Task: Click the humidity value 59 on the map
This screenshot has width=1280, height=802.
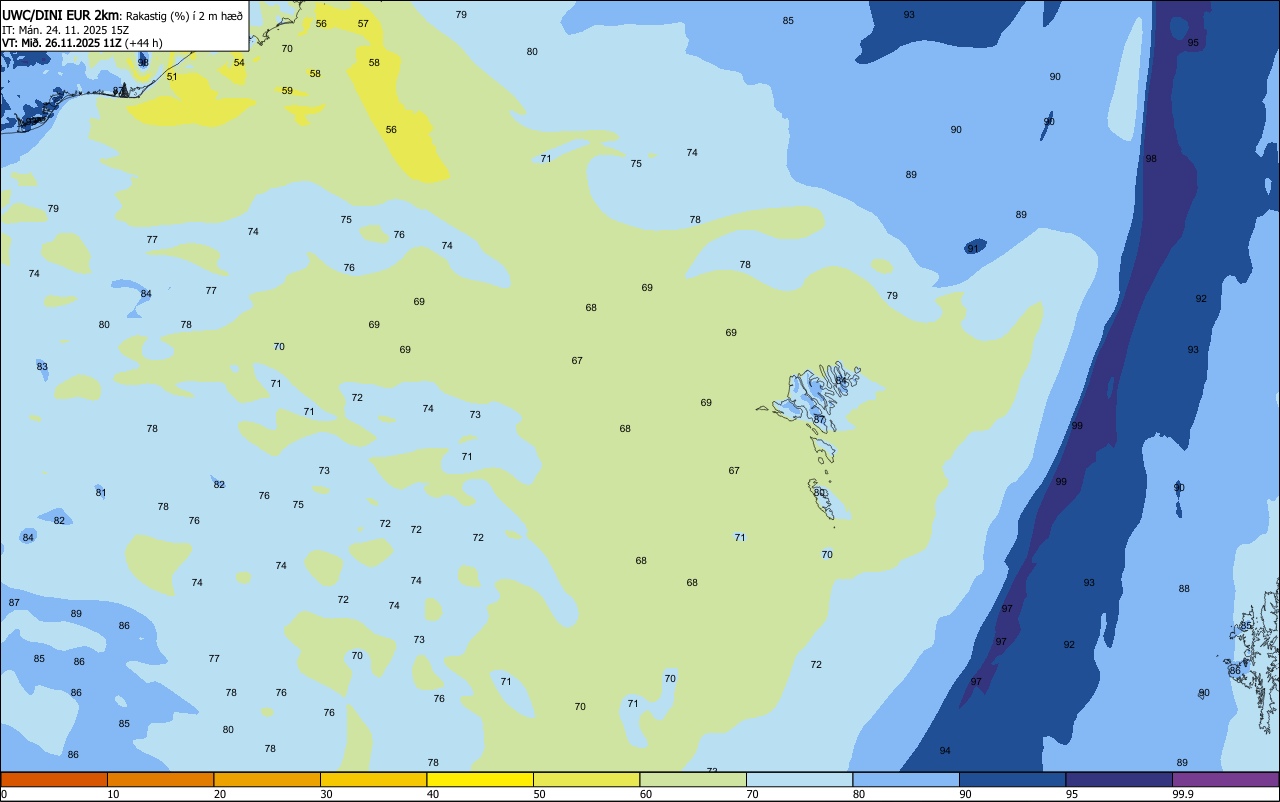Action: coord(287,91)
